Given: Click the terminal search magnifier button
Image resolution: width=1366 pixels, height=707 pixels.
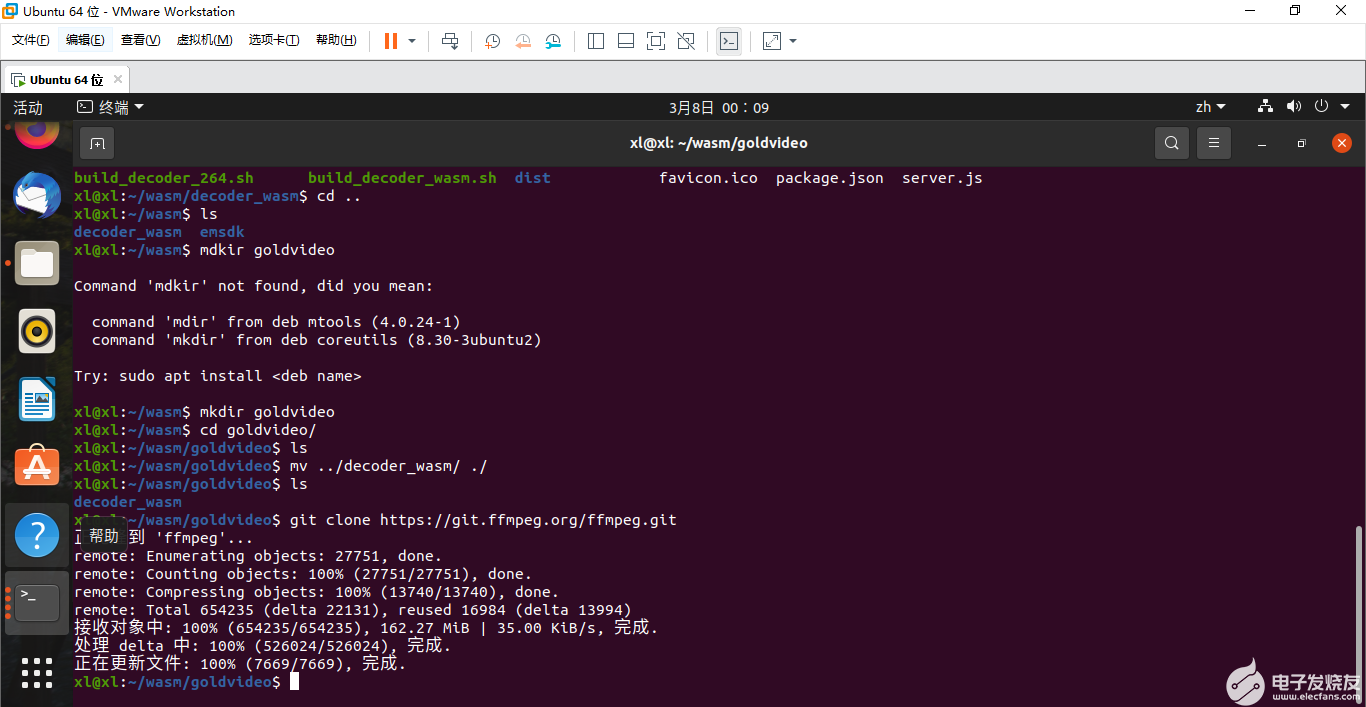Looking at the screenshot, I should click(1172, 143).
